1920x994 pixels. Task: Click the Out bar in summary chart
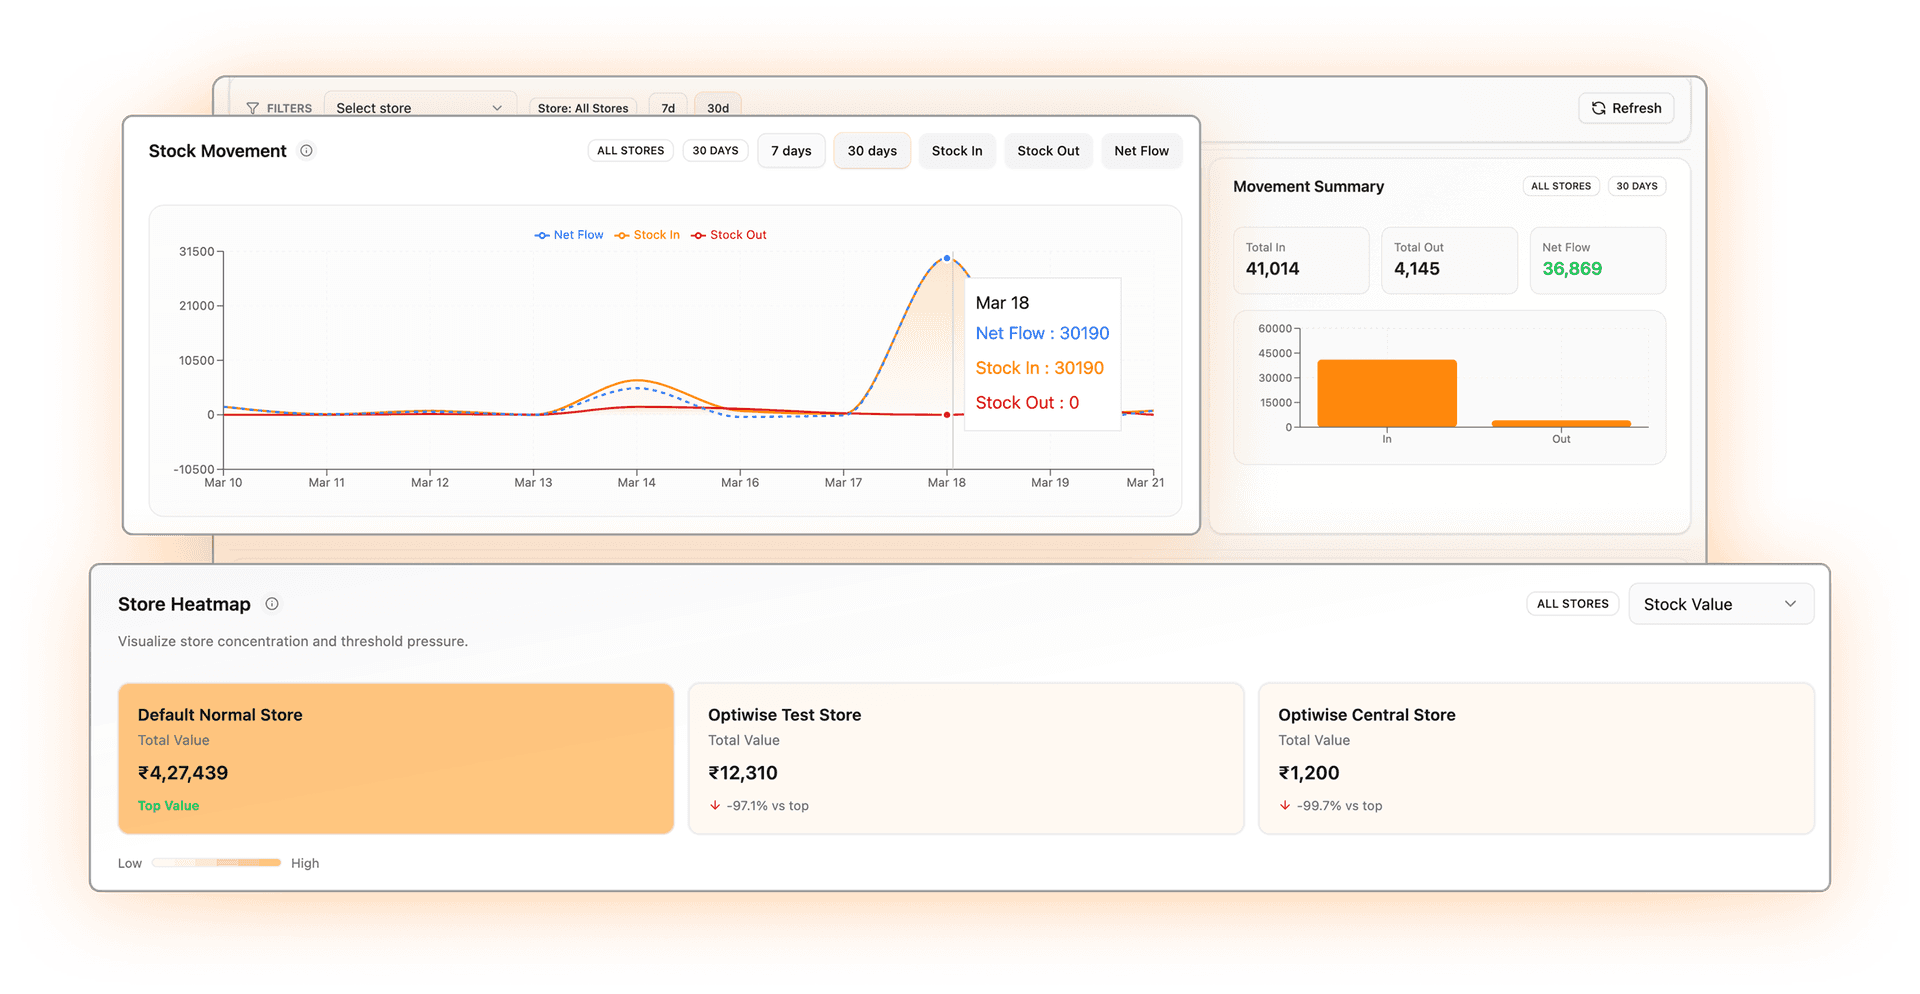1561,424
